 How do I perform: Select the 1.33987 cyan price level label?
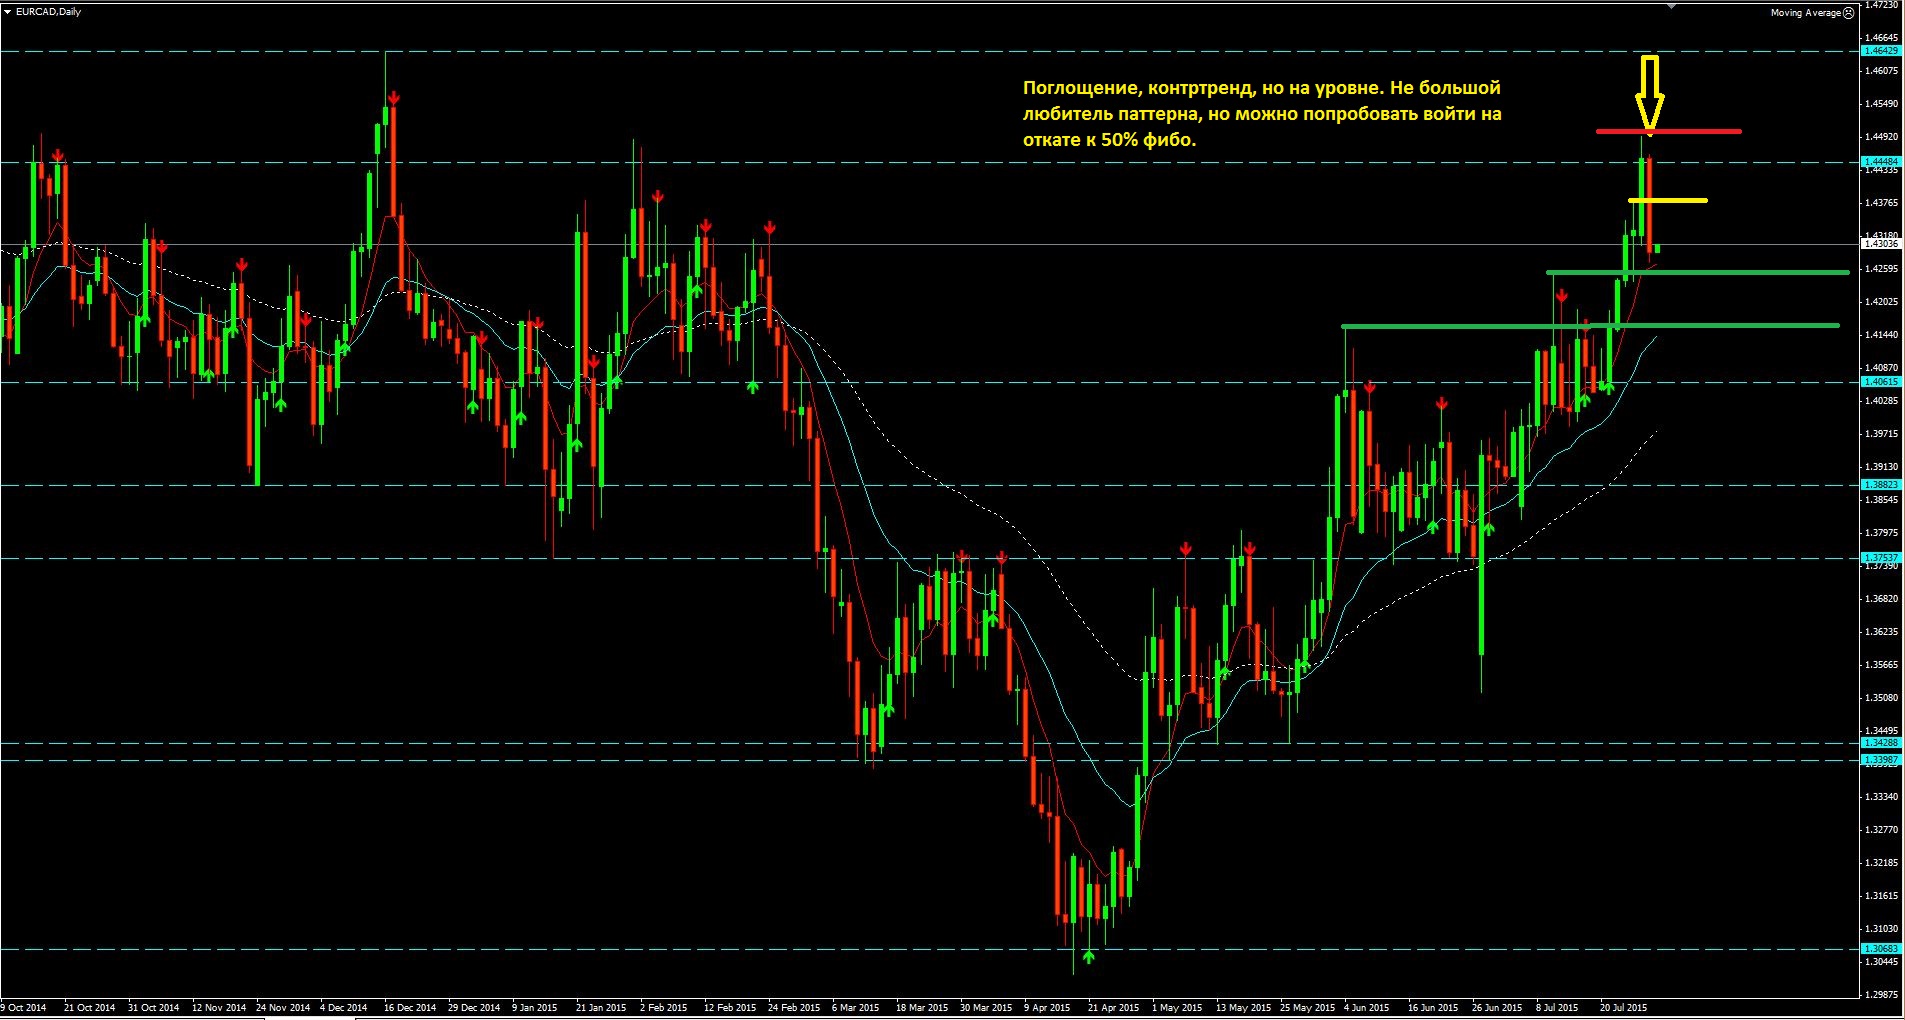pos(1880,760)
